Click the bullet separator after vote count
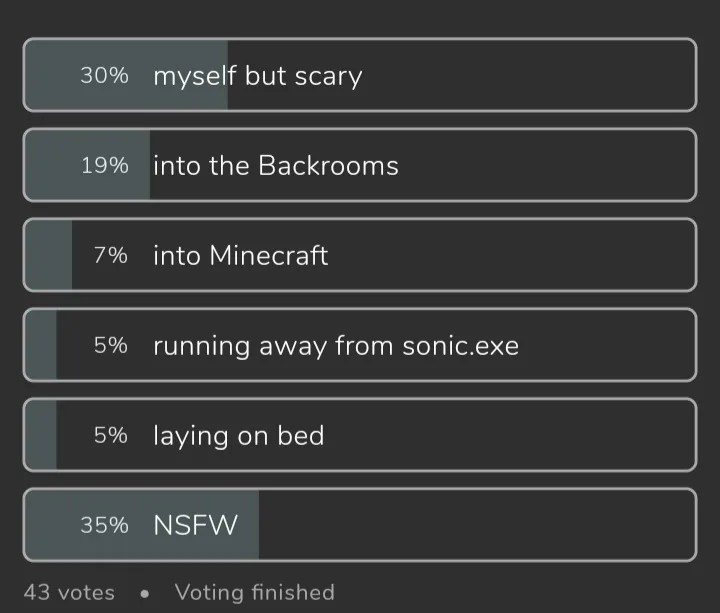This screenshot has width=720, height=613. (145, 594)
